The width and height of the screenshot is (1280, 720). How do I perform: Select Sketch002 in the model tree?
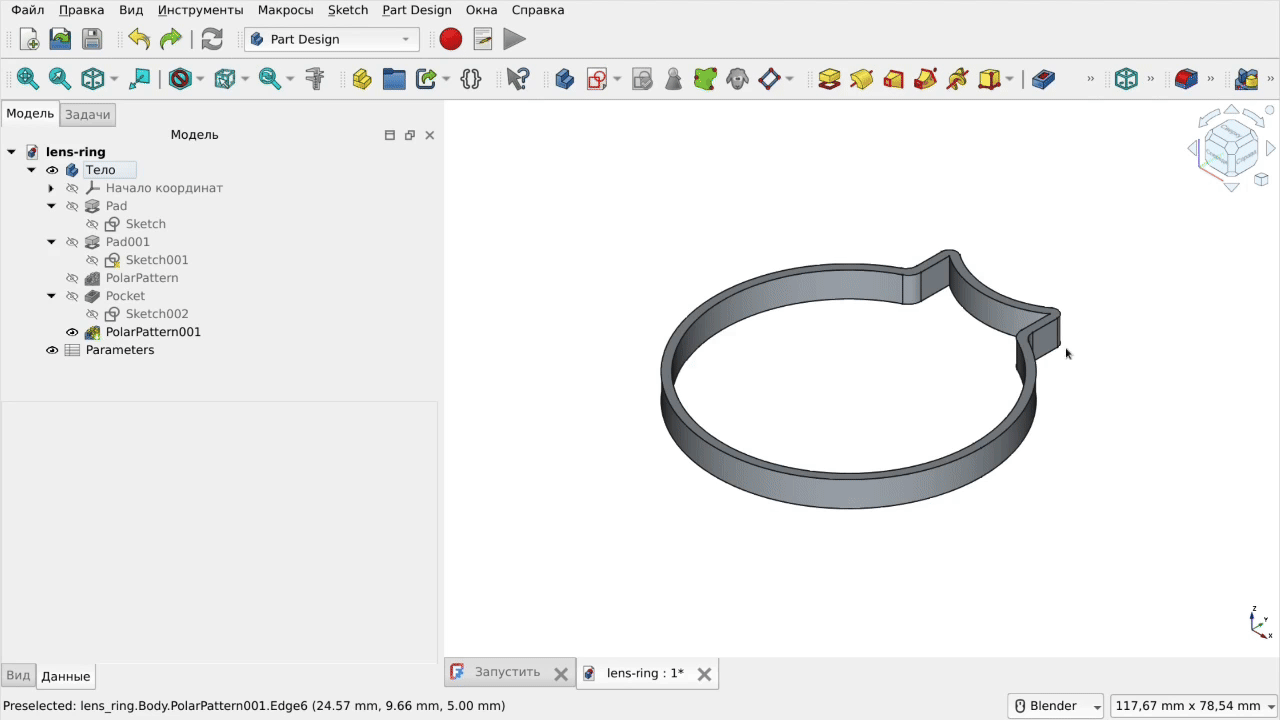click(x=157, y=314)
